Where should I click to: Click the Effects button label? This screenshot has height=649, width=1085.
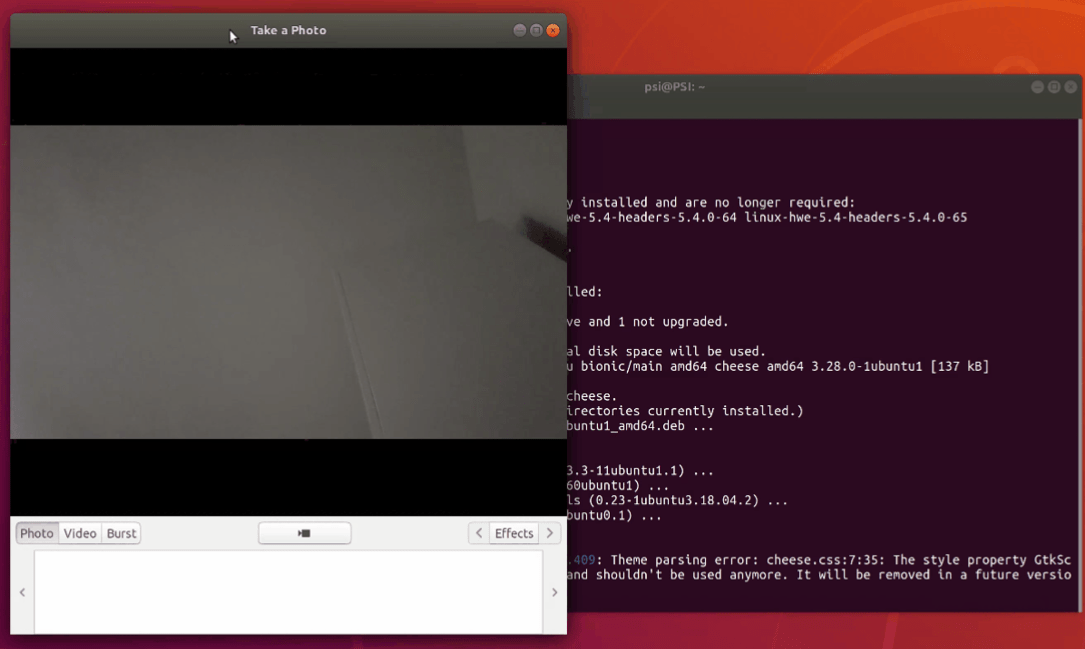coord(514,533)
